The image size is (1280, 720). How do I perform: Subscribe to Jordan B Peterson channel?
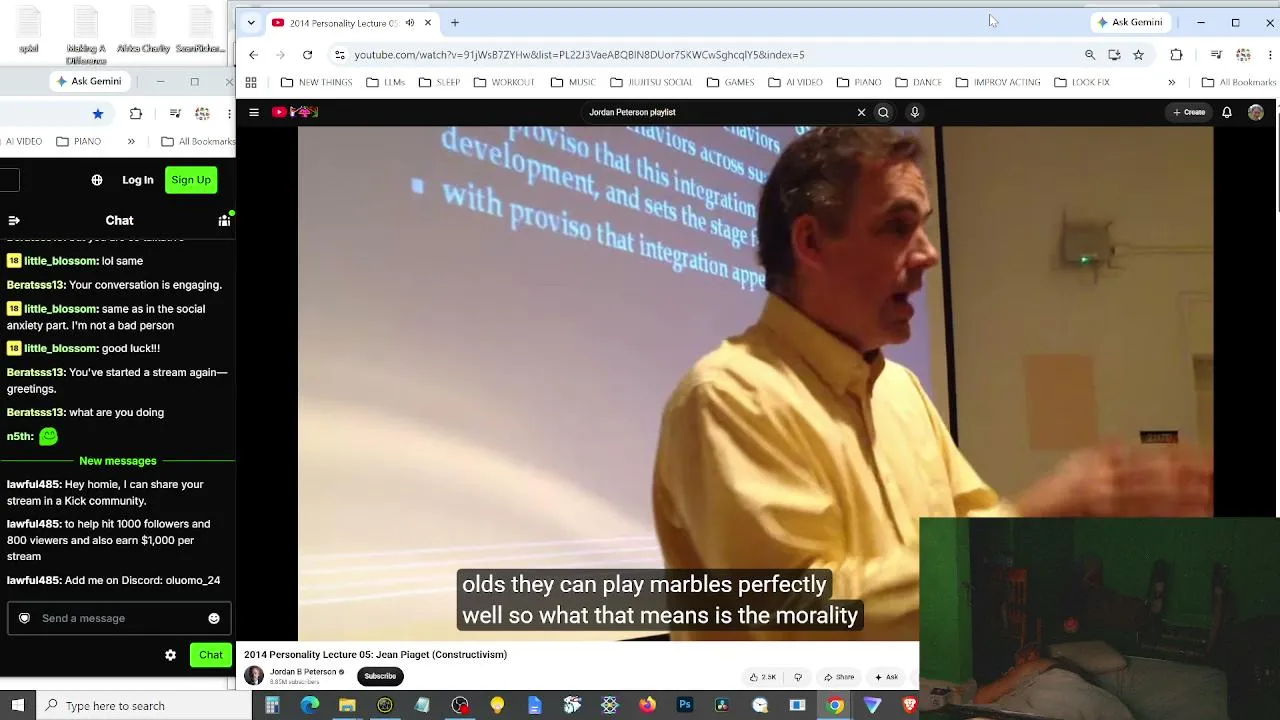pyautogui.click(x=380, y=676)
